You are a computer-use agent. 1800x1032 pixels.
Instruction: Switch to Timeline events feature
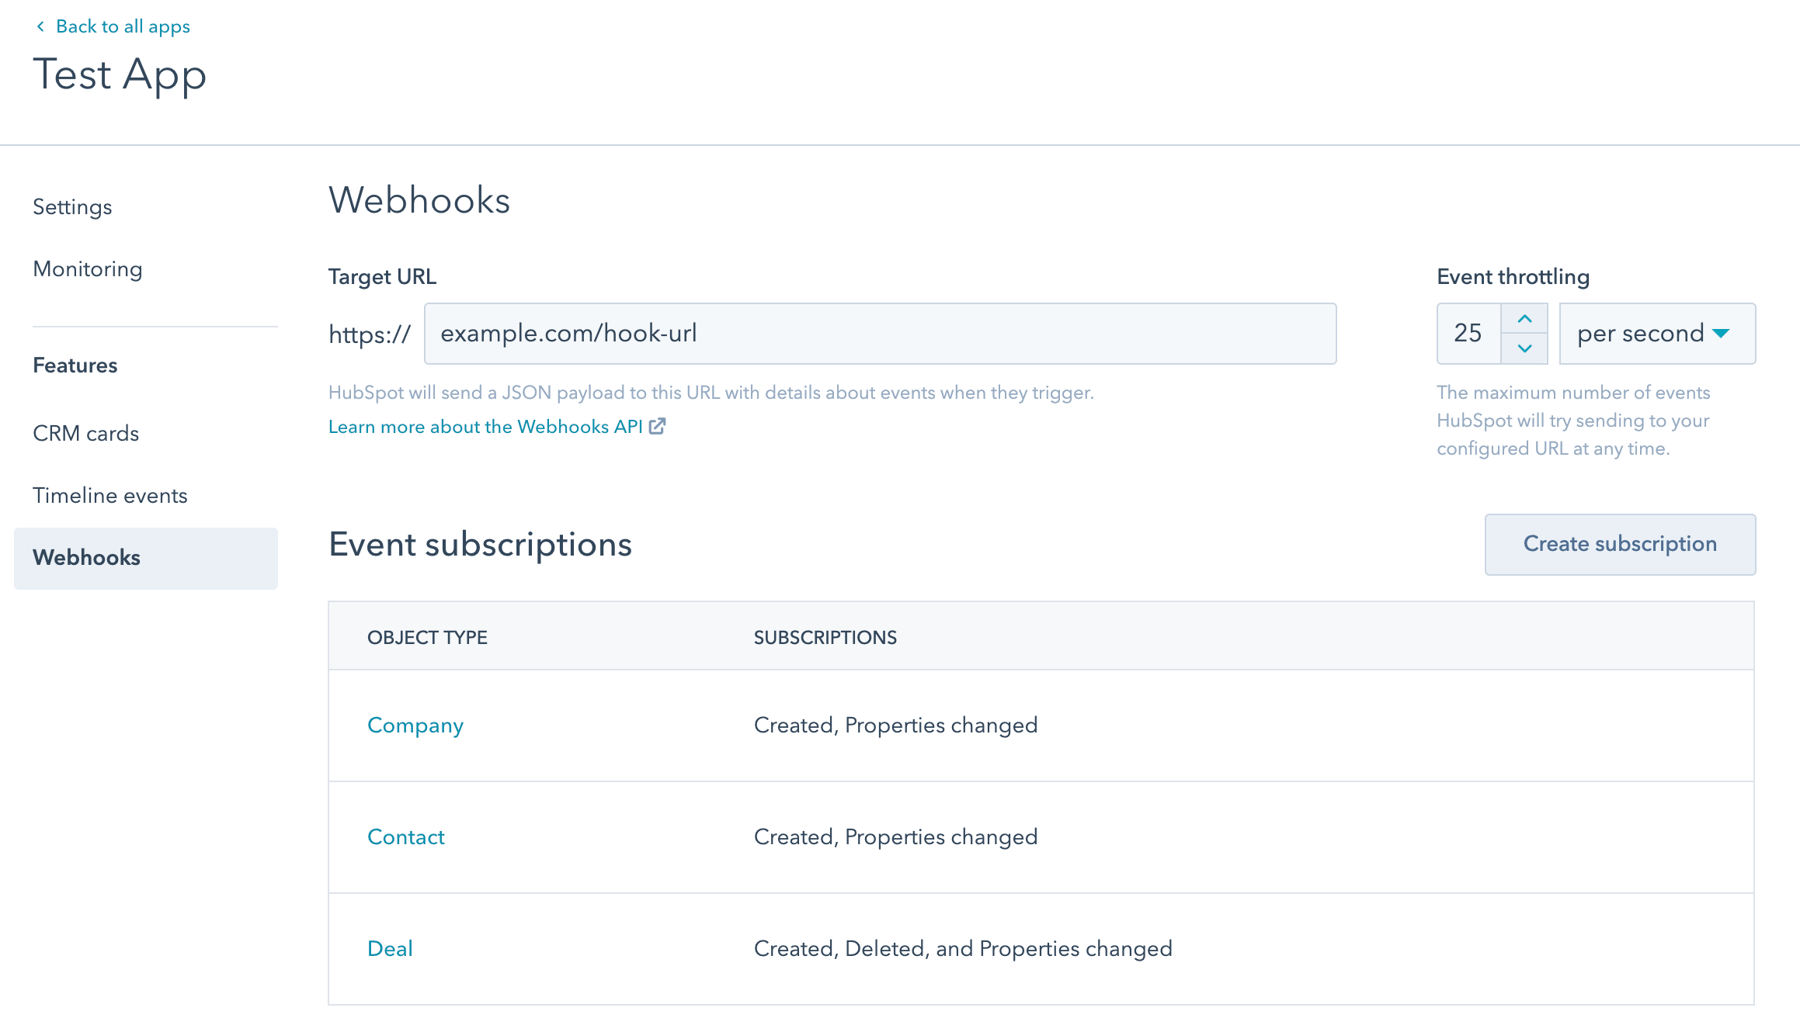[110, 495]
